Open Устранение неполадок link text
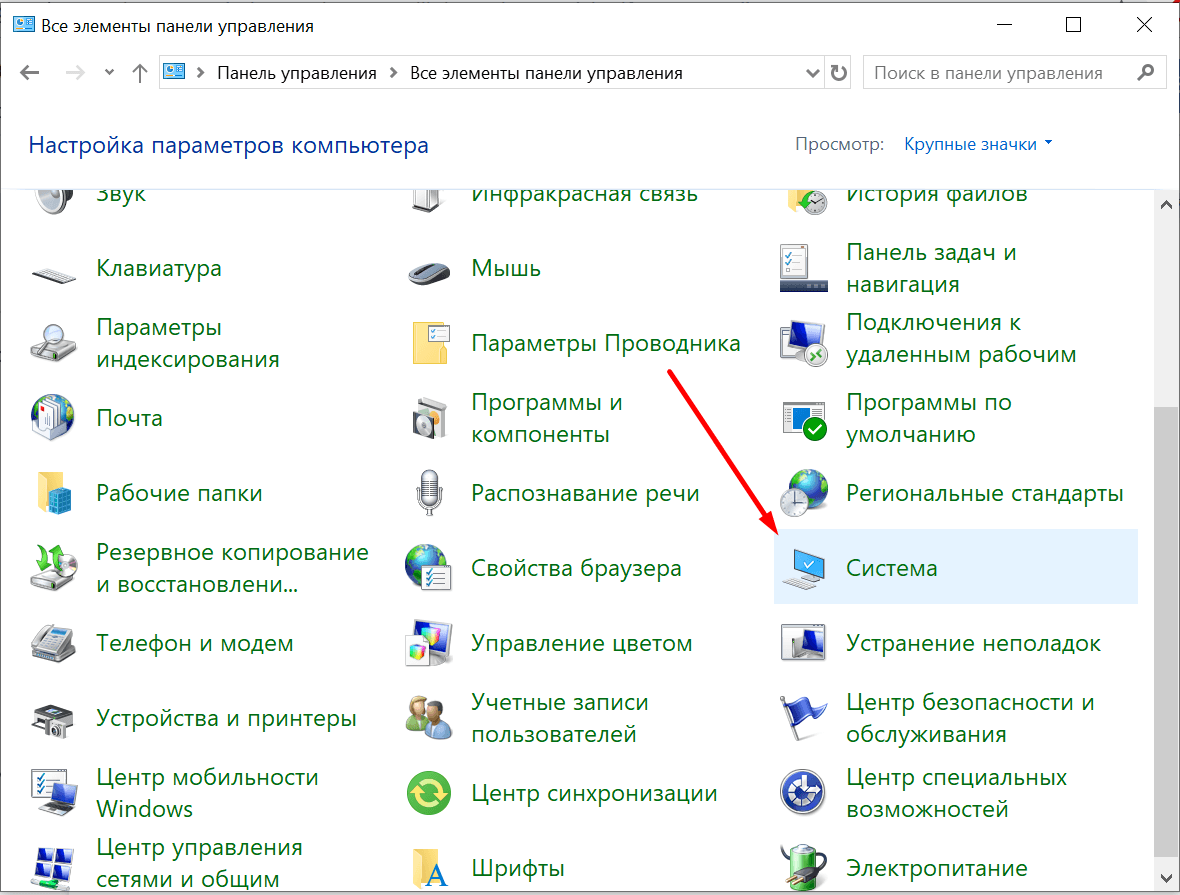This screenshot has height=895, width=1180. (x=973, y=644)
